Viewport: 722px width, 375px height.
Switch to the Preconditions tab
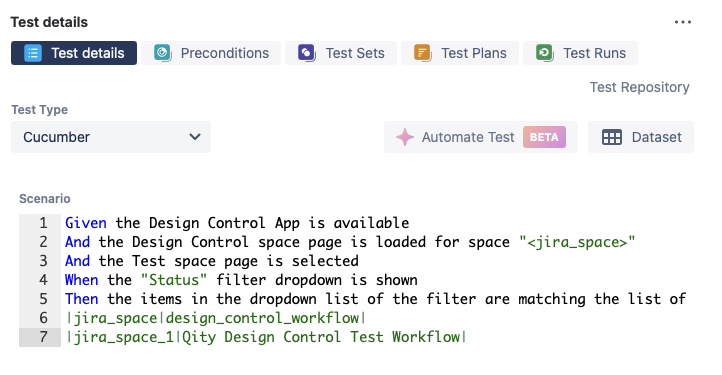pos(211,53)
